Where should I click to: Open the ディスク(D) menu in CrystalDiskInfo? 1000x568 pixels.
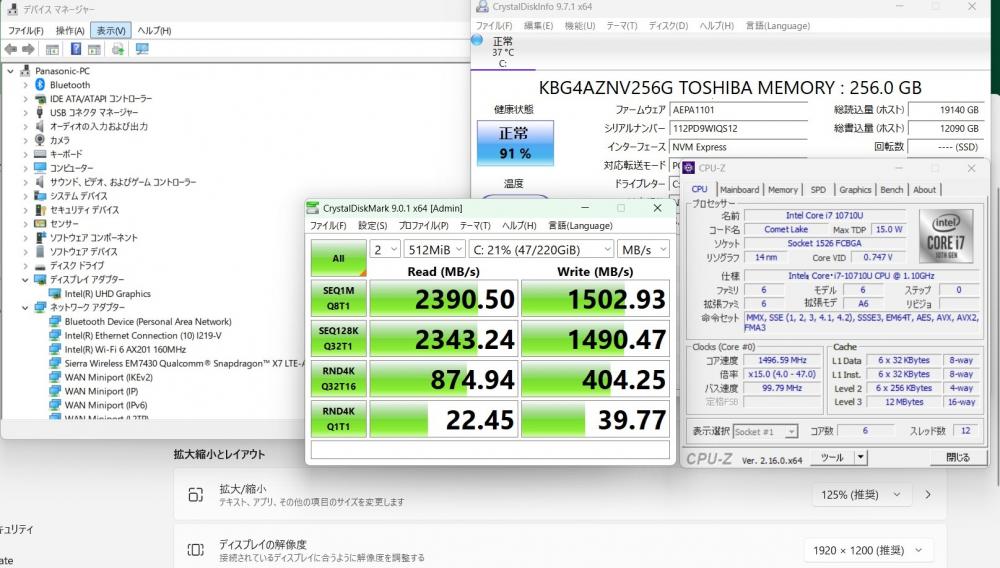[668, 25]
